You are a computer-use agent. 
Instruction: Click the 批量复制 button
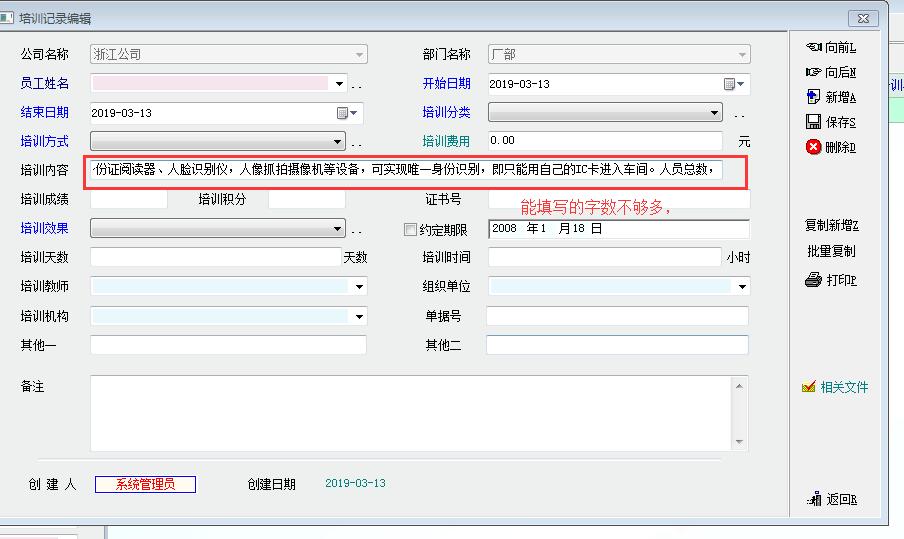(831, 251)
